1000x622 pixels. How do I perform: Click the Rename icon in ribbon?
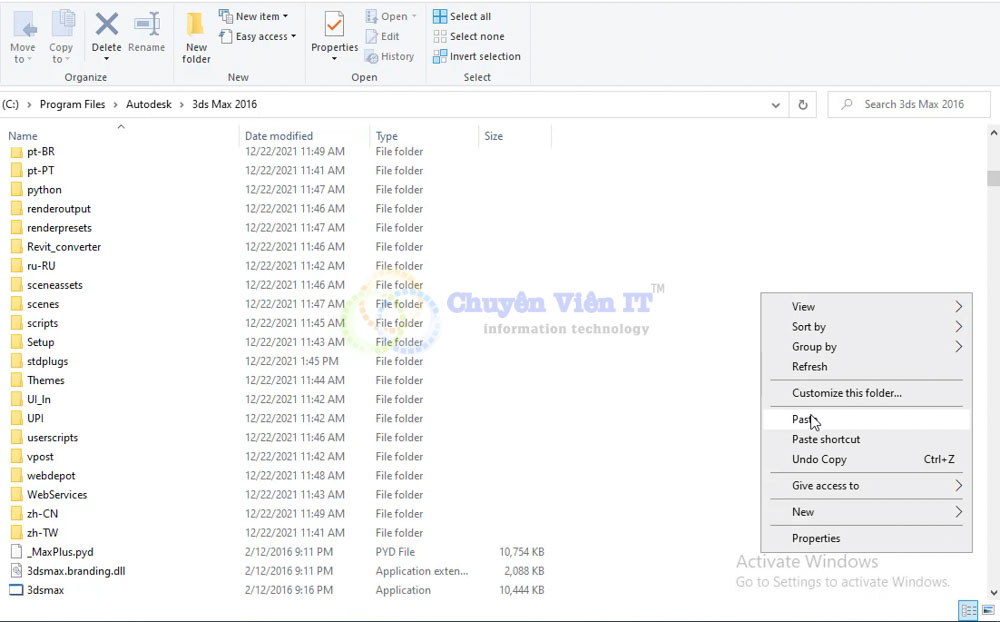[146, 30]
